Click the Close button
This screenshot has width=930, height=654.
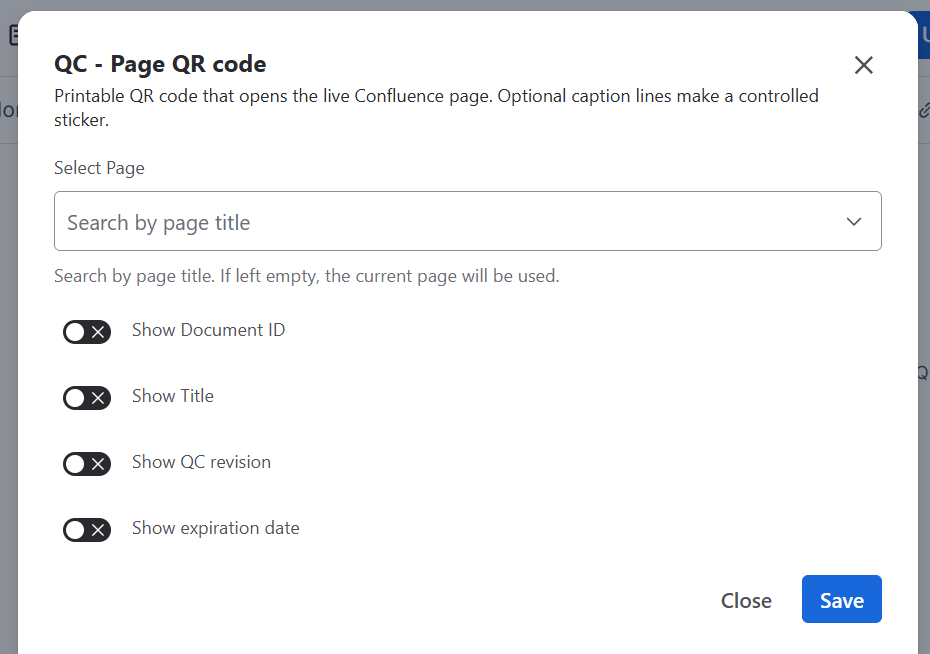click(746, 600)
